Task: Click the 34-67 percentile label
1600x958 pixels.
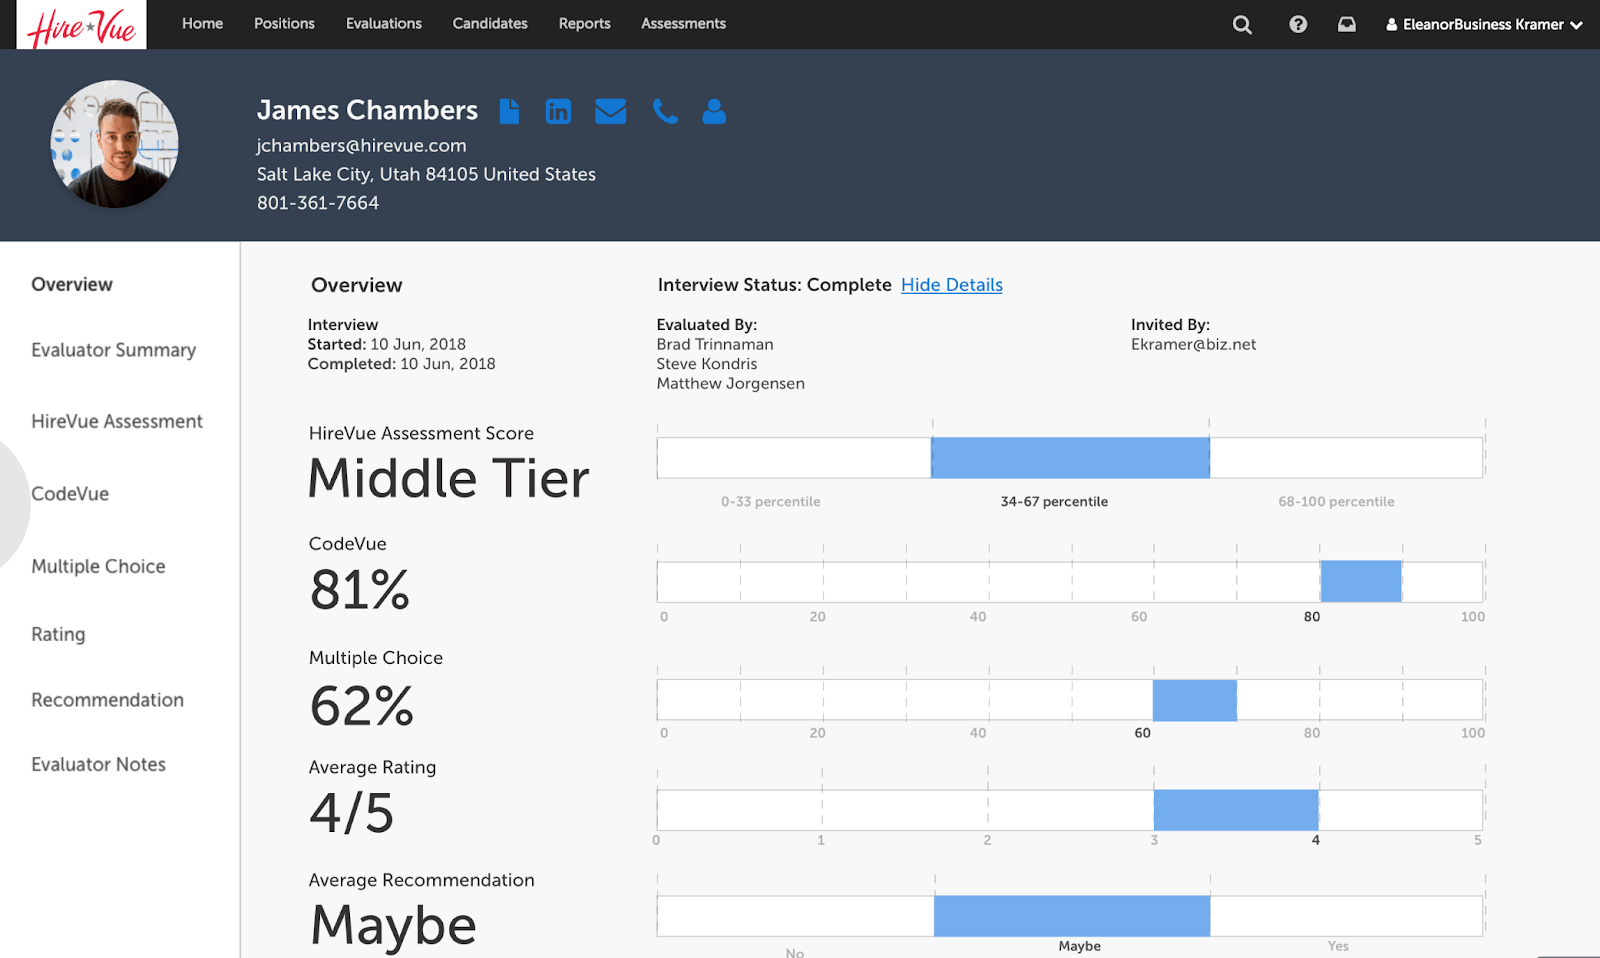Action: coord(1054,502)
